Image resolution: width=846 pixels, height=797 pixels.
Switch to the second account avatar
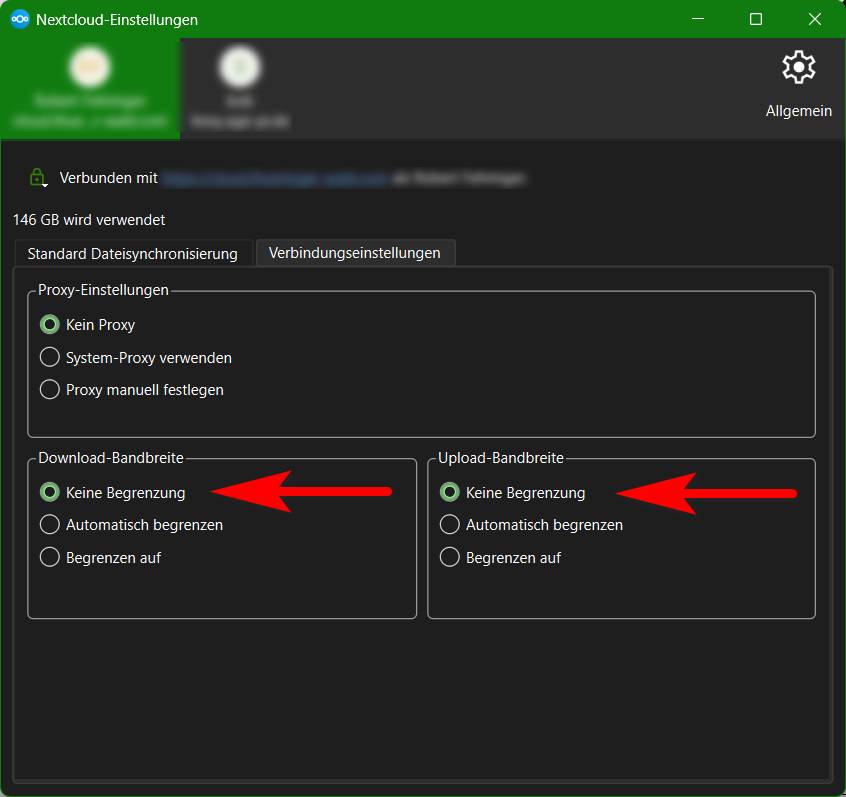[239, 68]
